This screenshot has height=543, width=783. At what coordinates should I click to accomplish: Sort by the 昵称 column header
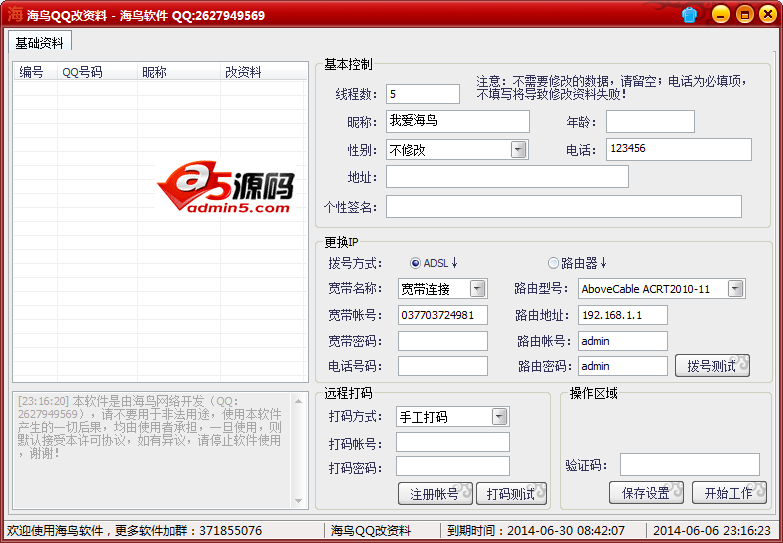(179, 72)
